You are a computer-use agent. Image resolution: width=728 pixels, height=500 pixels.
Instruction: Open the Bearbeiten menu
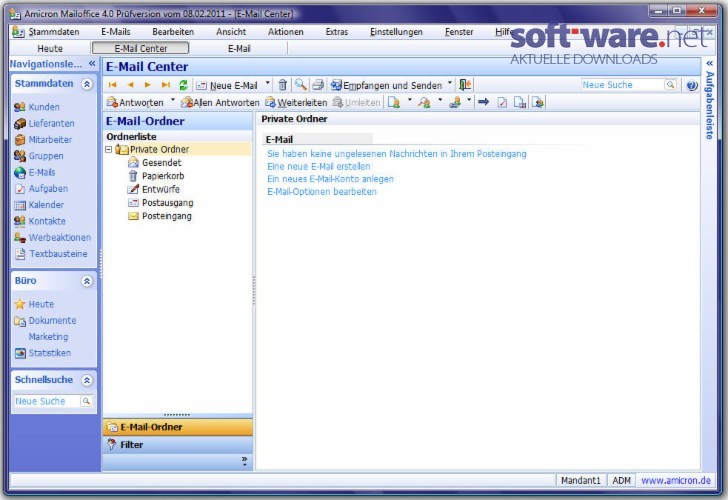tap(173, 32)
